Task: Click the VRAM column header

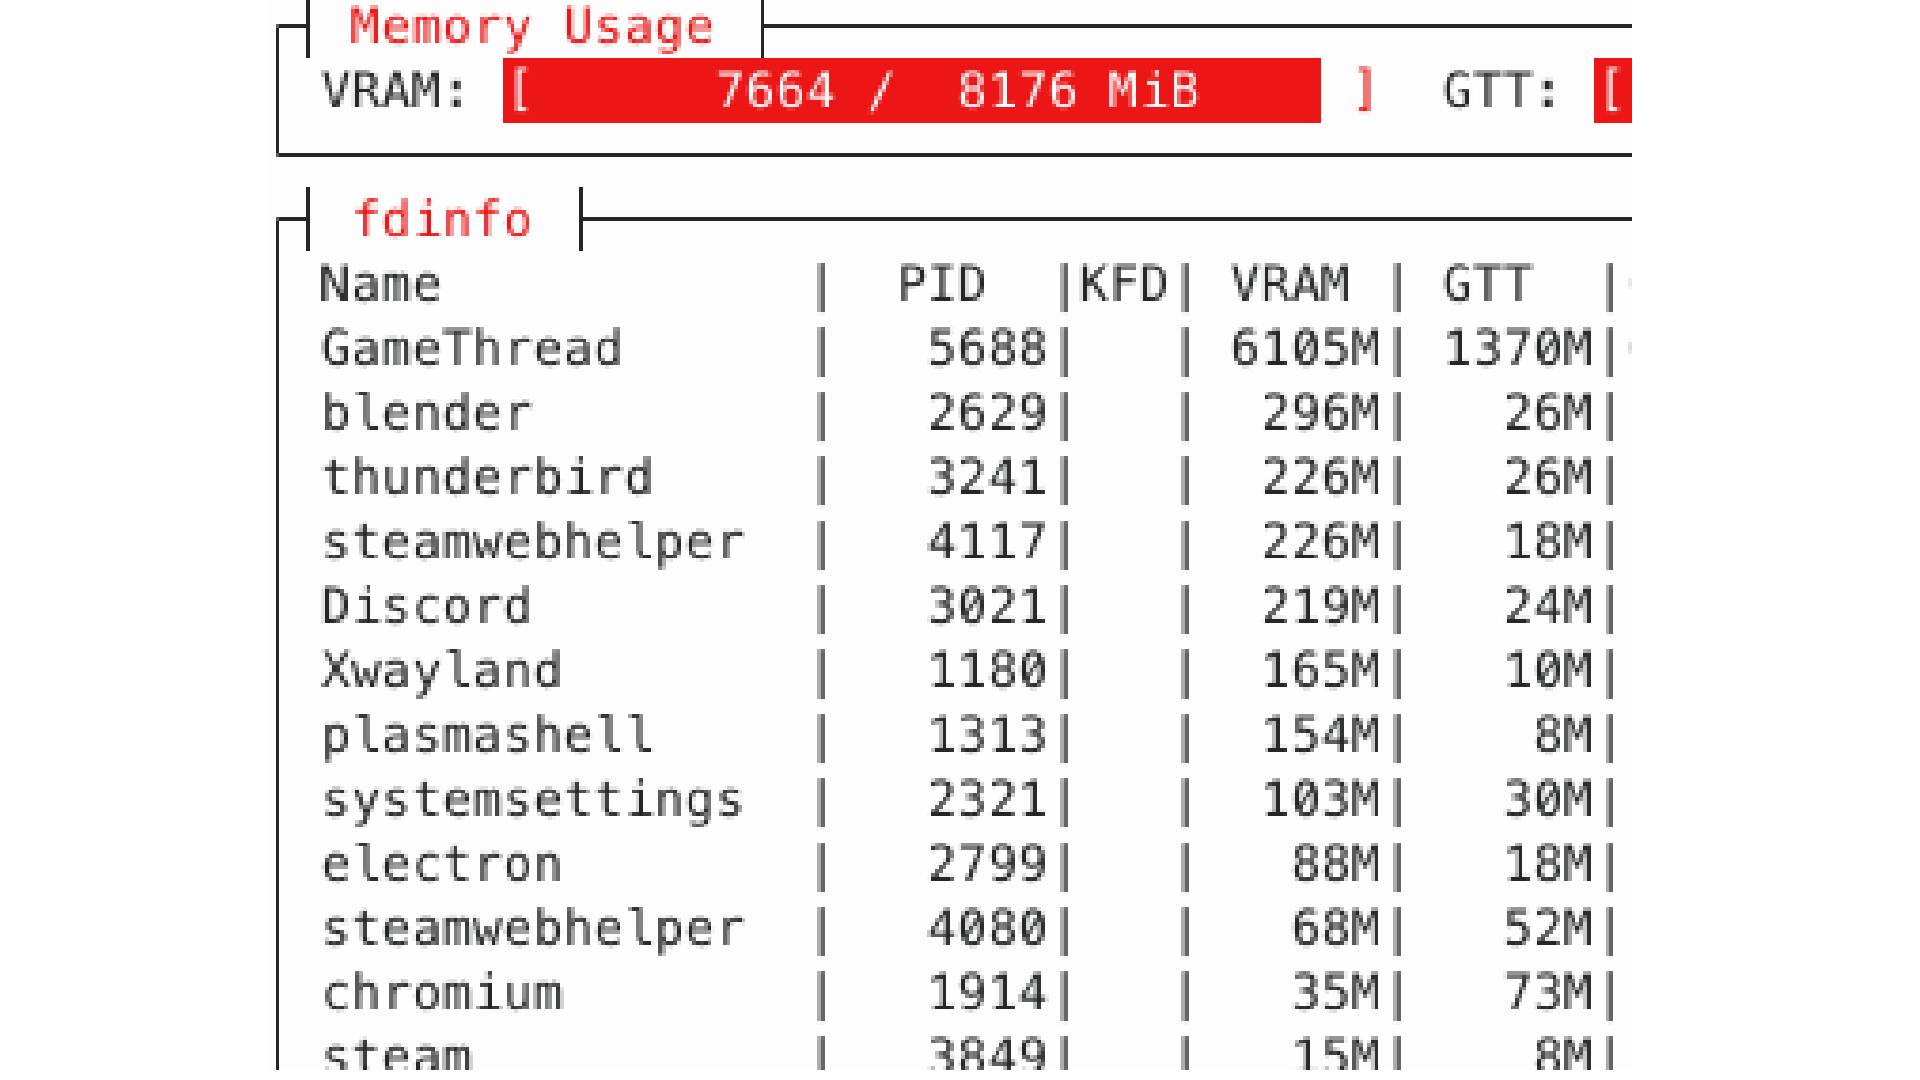Action: pyautogui.click(x=1288, y=283)
